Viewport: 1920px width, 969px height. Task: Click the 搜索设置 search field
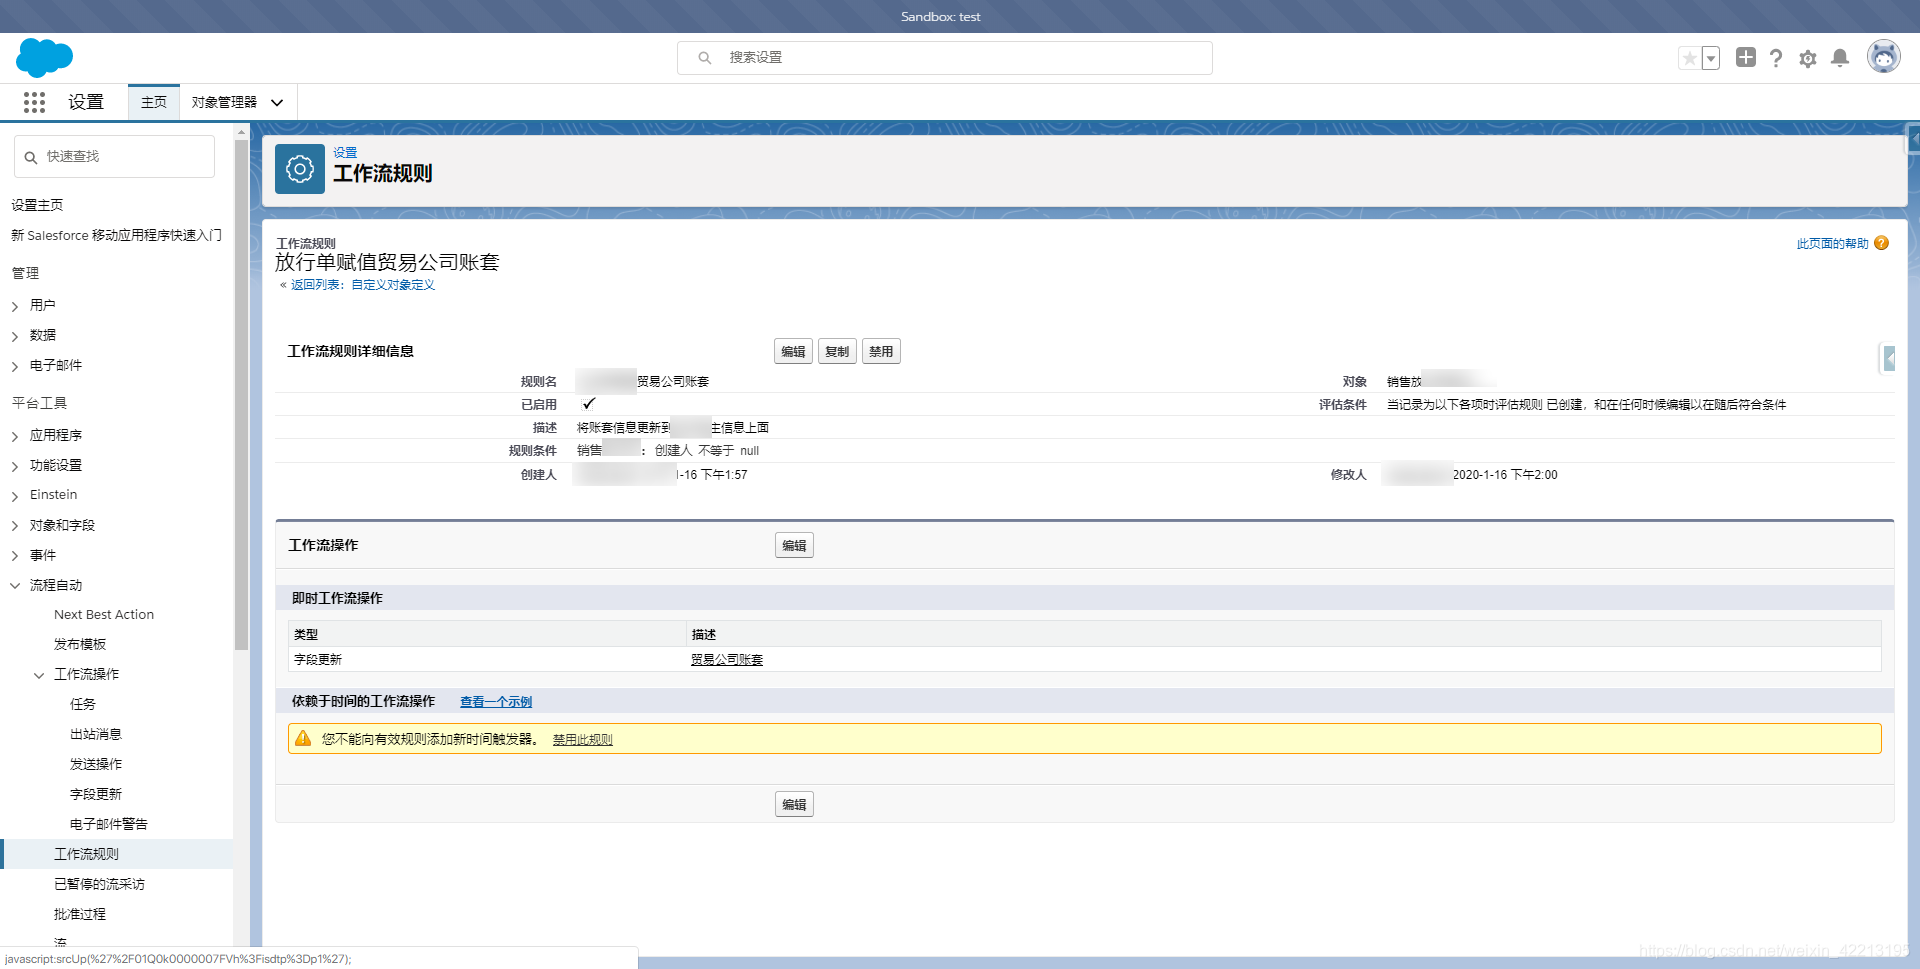[x=945, y=58]
